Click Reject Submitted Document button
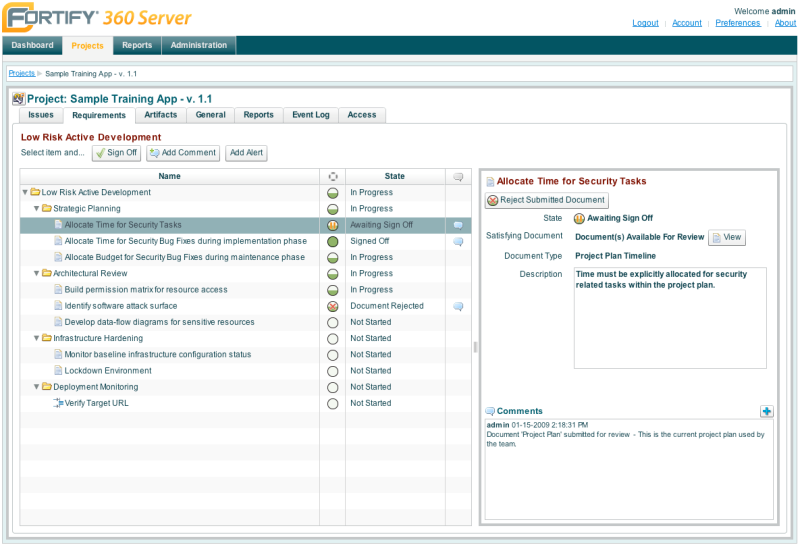Screen dimensions: 800x545 546,200
